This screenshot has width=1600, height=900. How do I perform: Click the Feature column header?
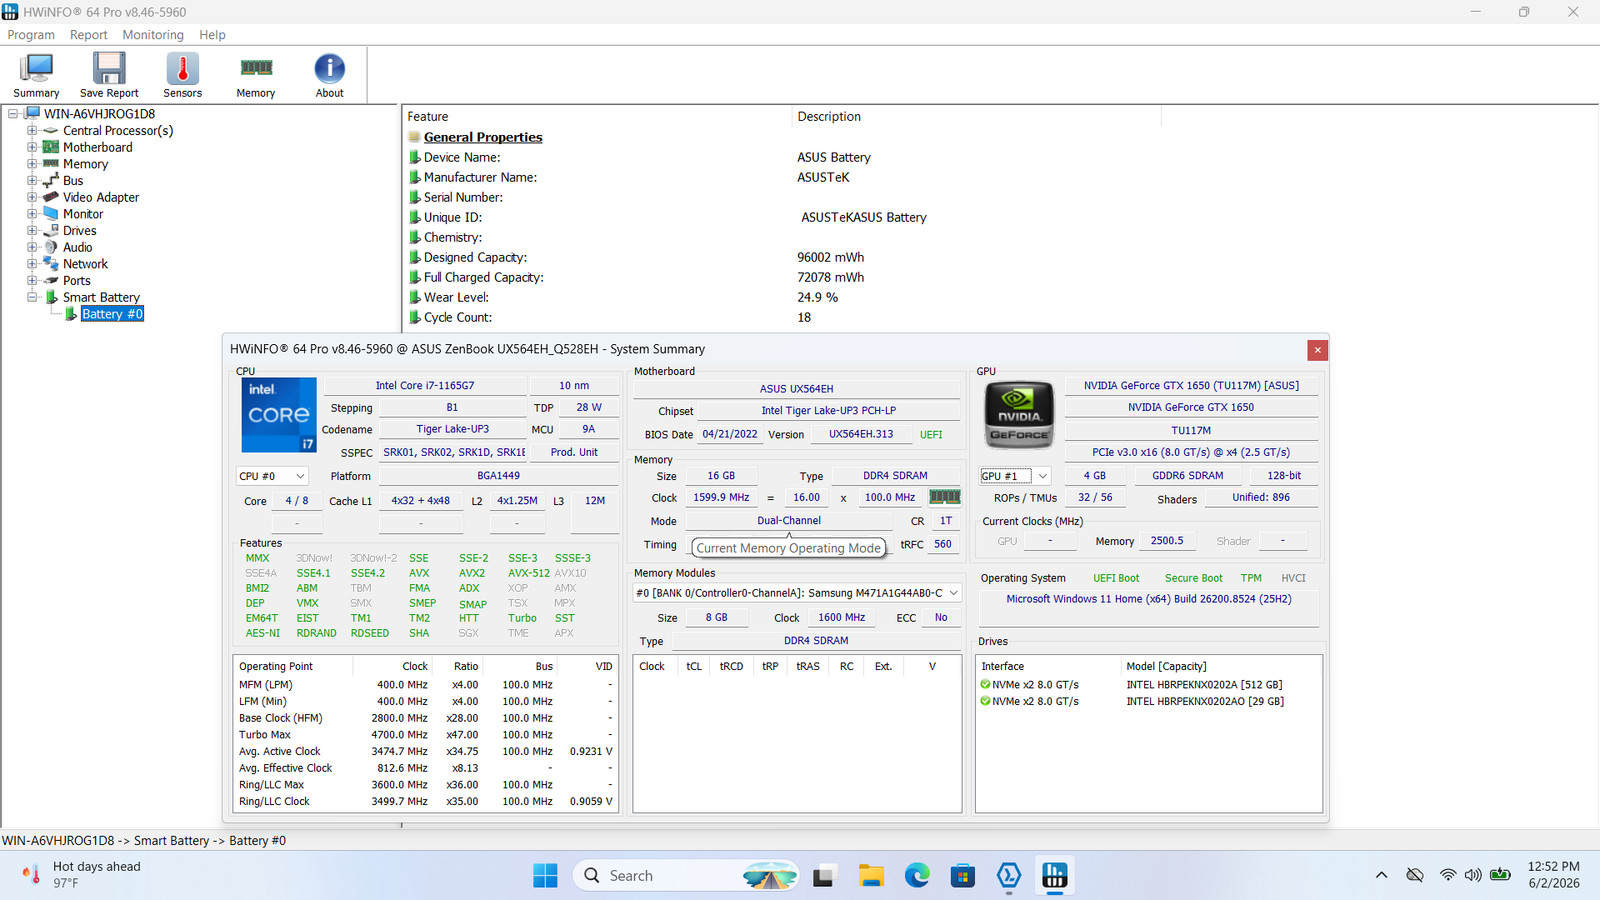point(597,117)
